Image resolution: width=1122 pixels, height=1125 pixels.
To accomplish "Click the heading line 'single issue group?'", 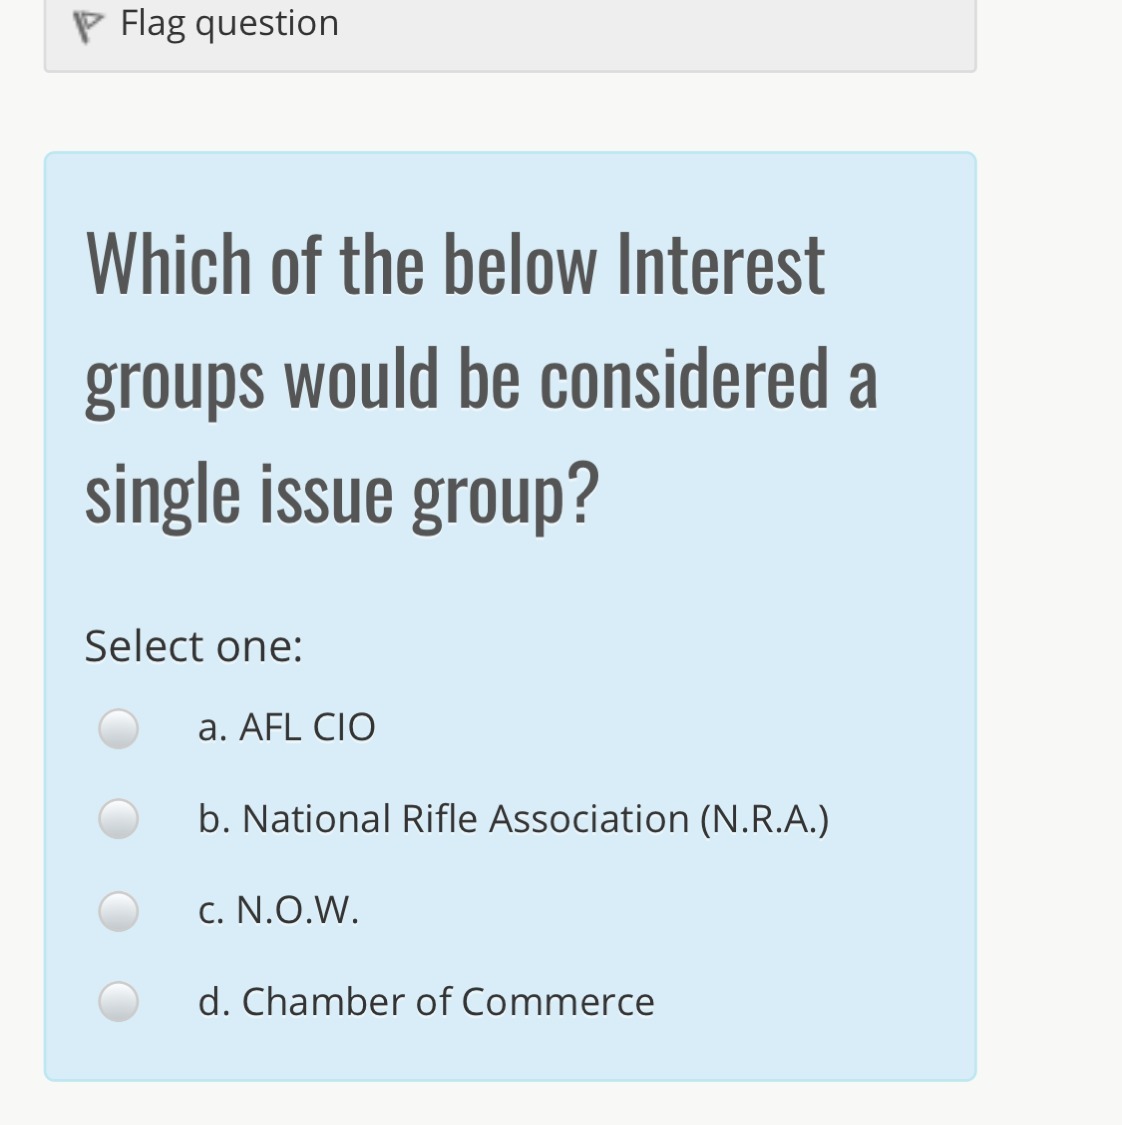I will tap(341, 493).
